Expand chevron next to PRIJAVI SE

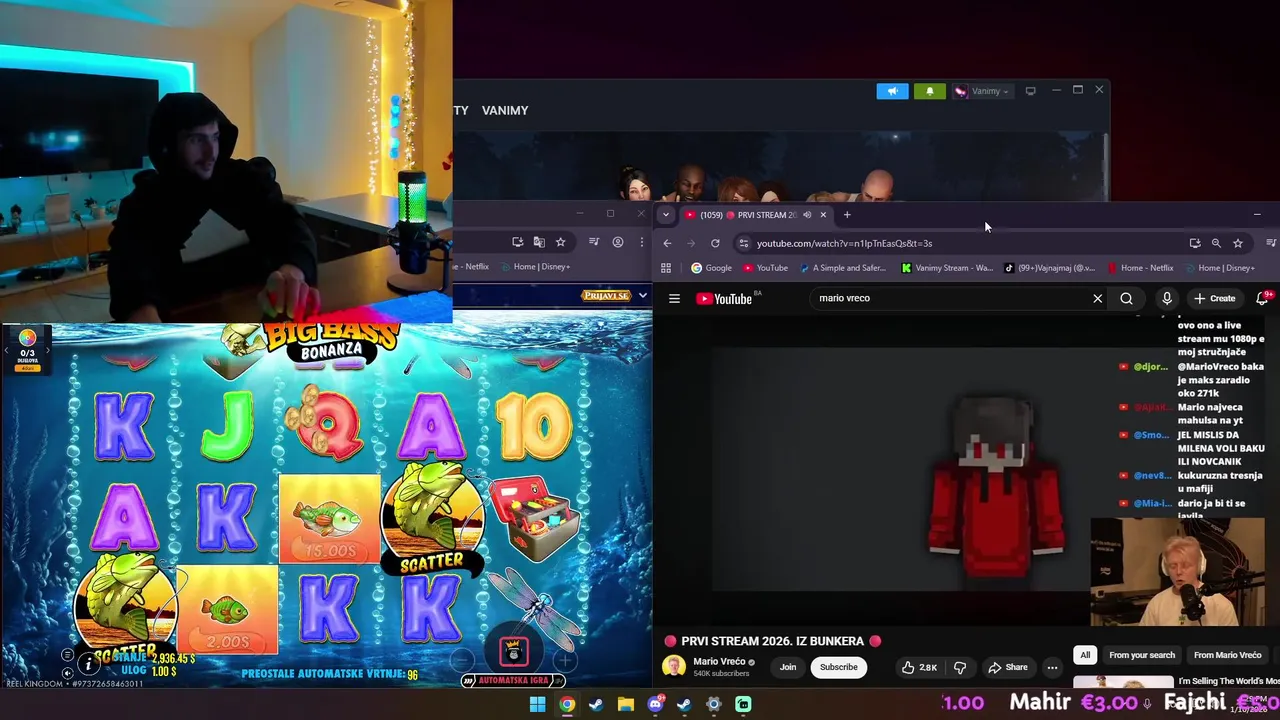(x=642, y=296)
